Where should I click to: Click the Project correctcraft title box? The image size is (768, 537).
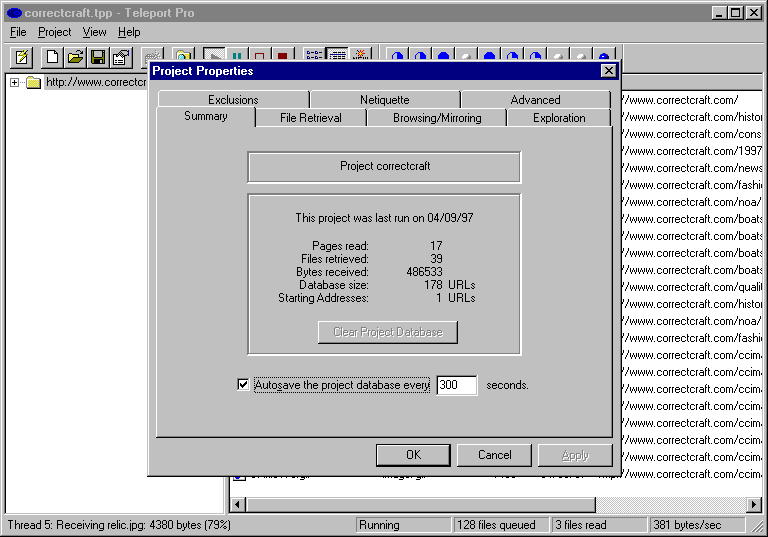pyautogui.click(x=384, y=167)
